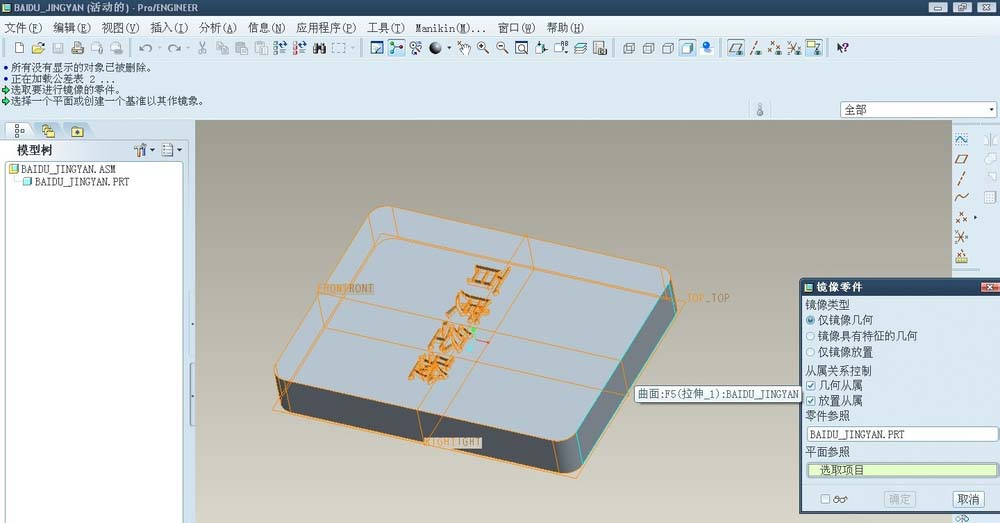Open the 分析(A) menu
The width and height of the screenshot is (1000, 523).
coord(217,28)
